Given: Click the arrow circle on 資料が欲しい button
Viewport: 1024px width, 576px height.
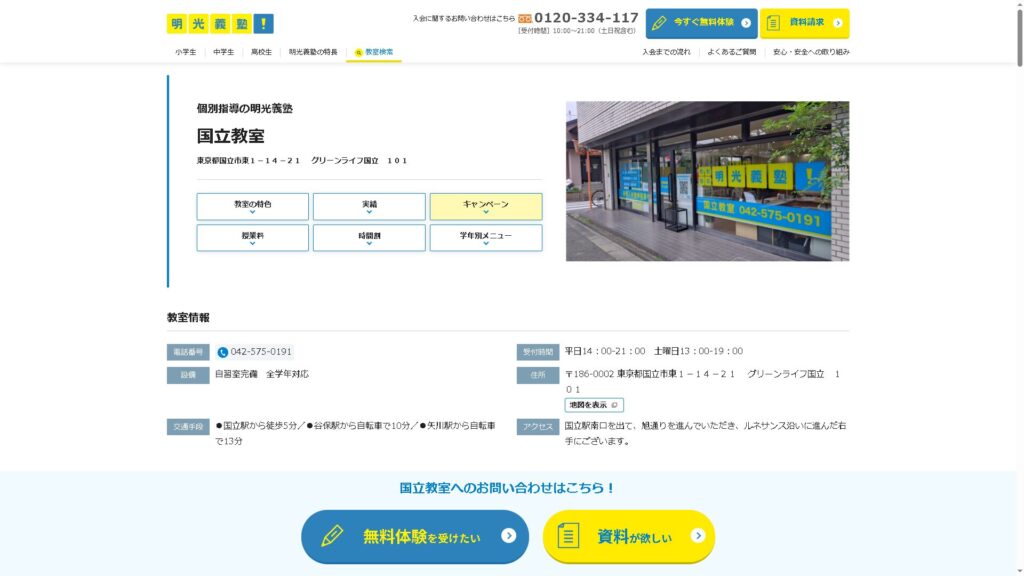Looking at the screenshot, I should coord(697,536).
